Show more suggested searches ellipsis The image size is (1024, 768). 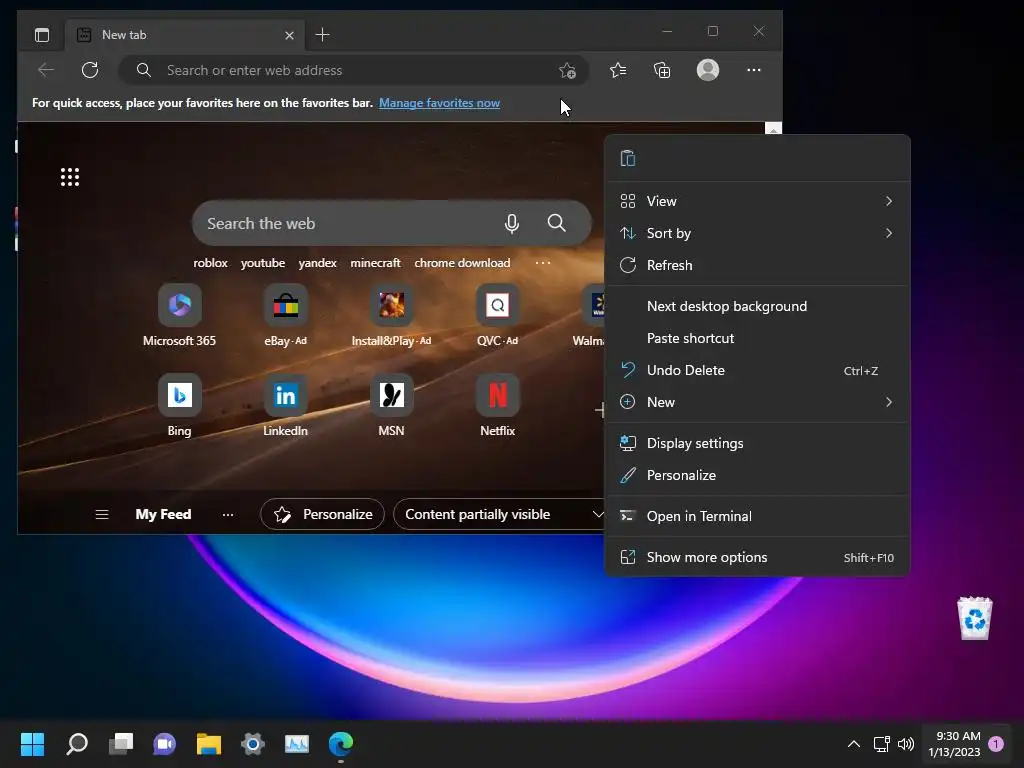point(543,263)
